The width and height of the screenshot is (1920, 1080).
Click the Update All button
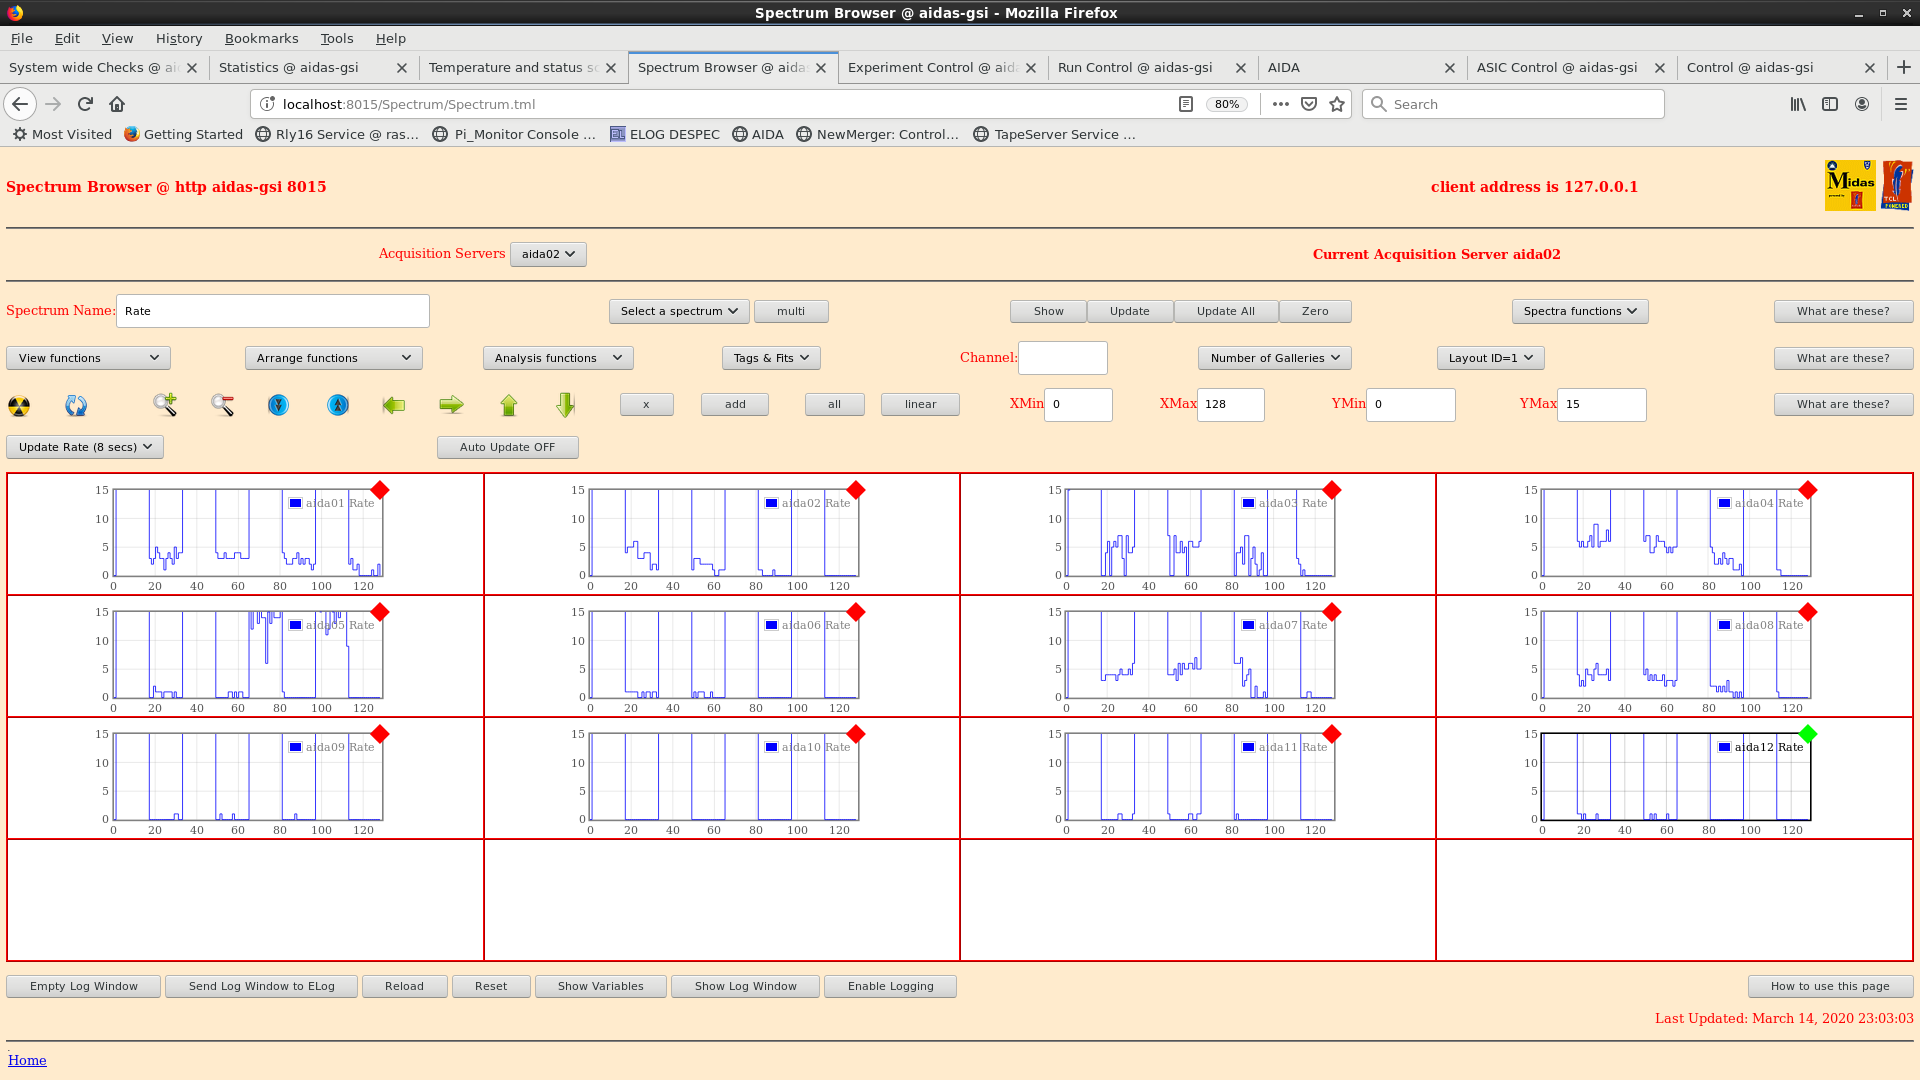pos(1225,311)
